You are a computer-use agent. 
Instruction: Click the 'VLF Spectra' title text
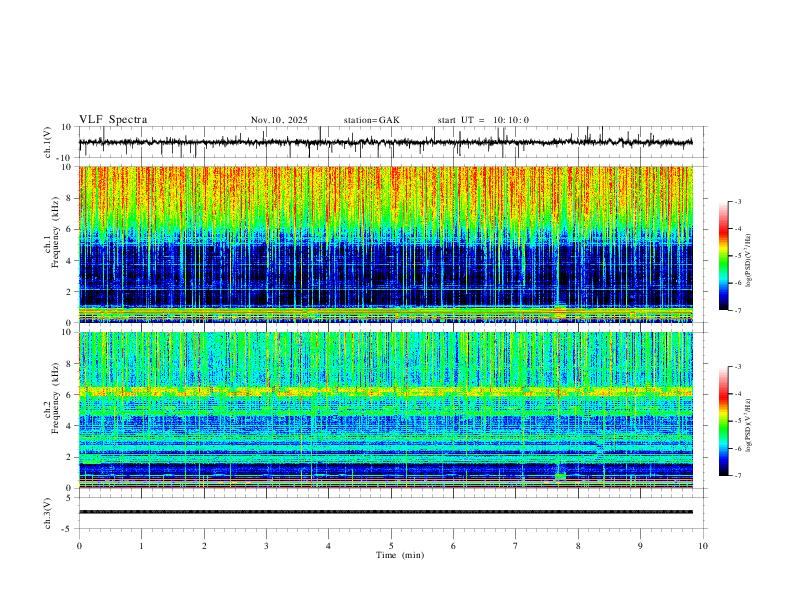pos(113,120)
